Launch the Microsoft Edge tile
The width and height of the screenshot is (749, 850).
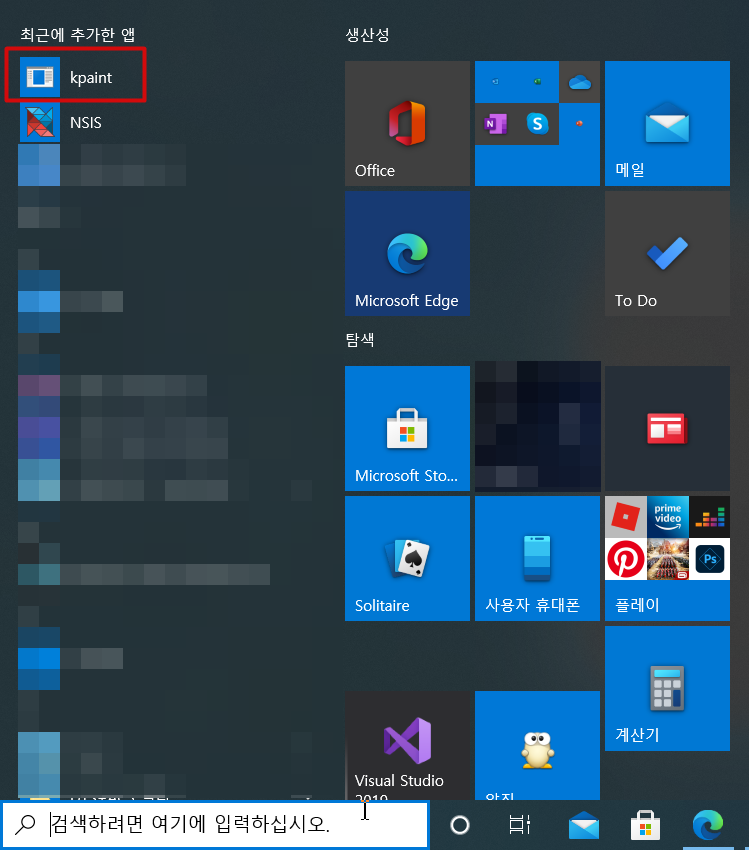click(407, 254)
